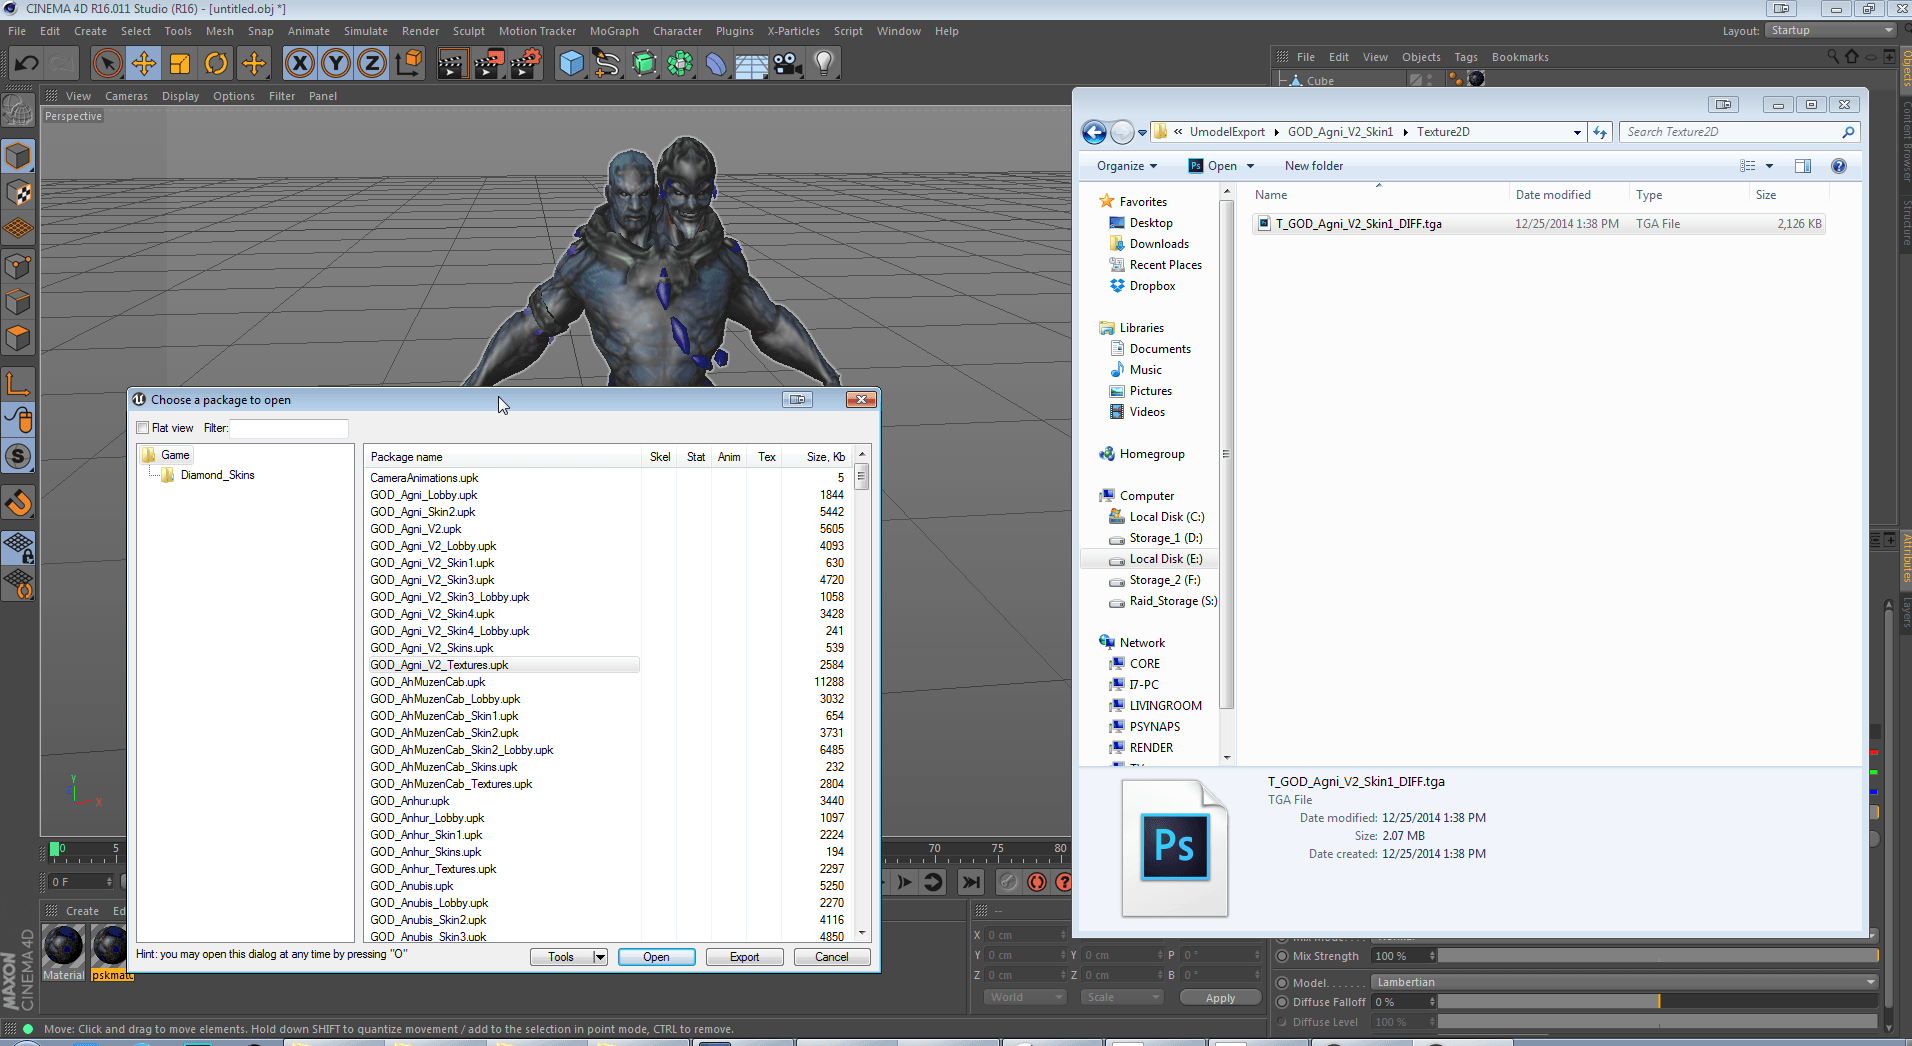Screen dimensions: 1912x1046
Task: Toggle the Y-axis lock
Action: [336, 64]
